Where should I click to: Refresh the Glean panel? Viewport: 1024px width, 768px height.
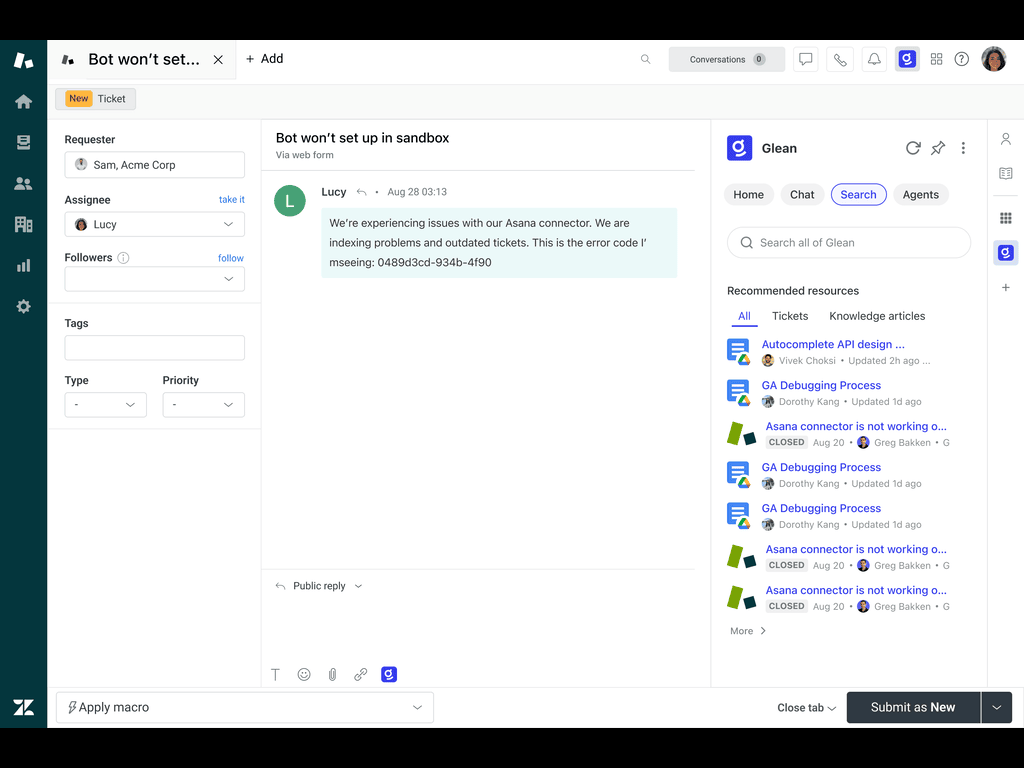point(913,148)
